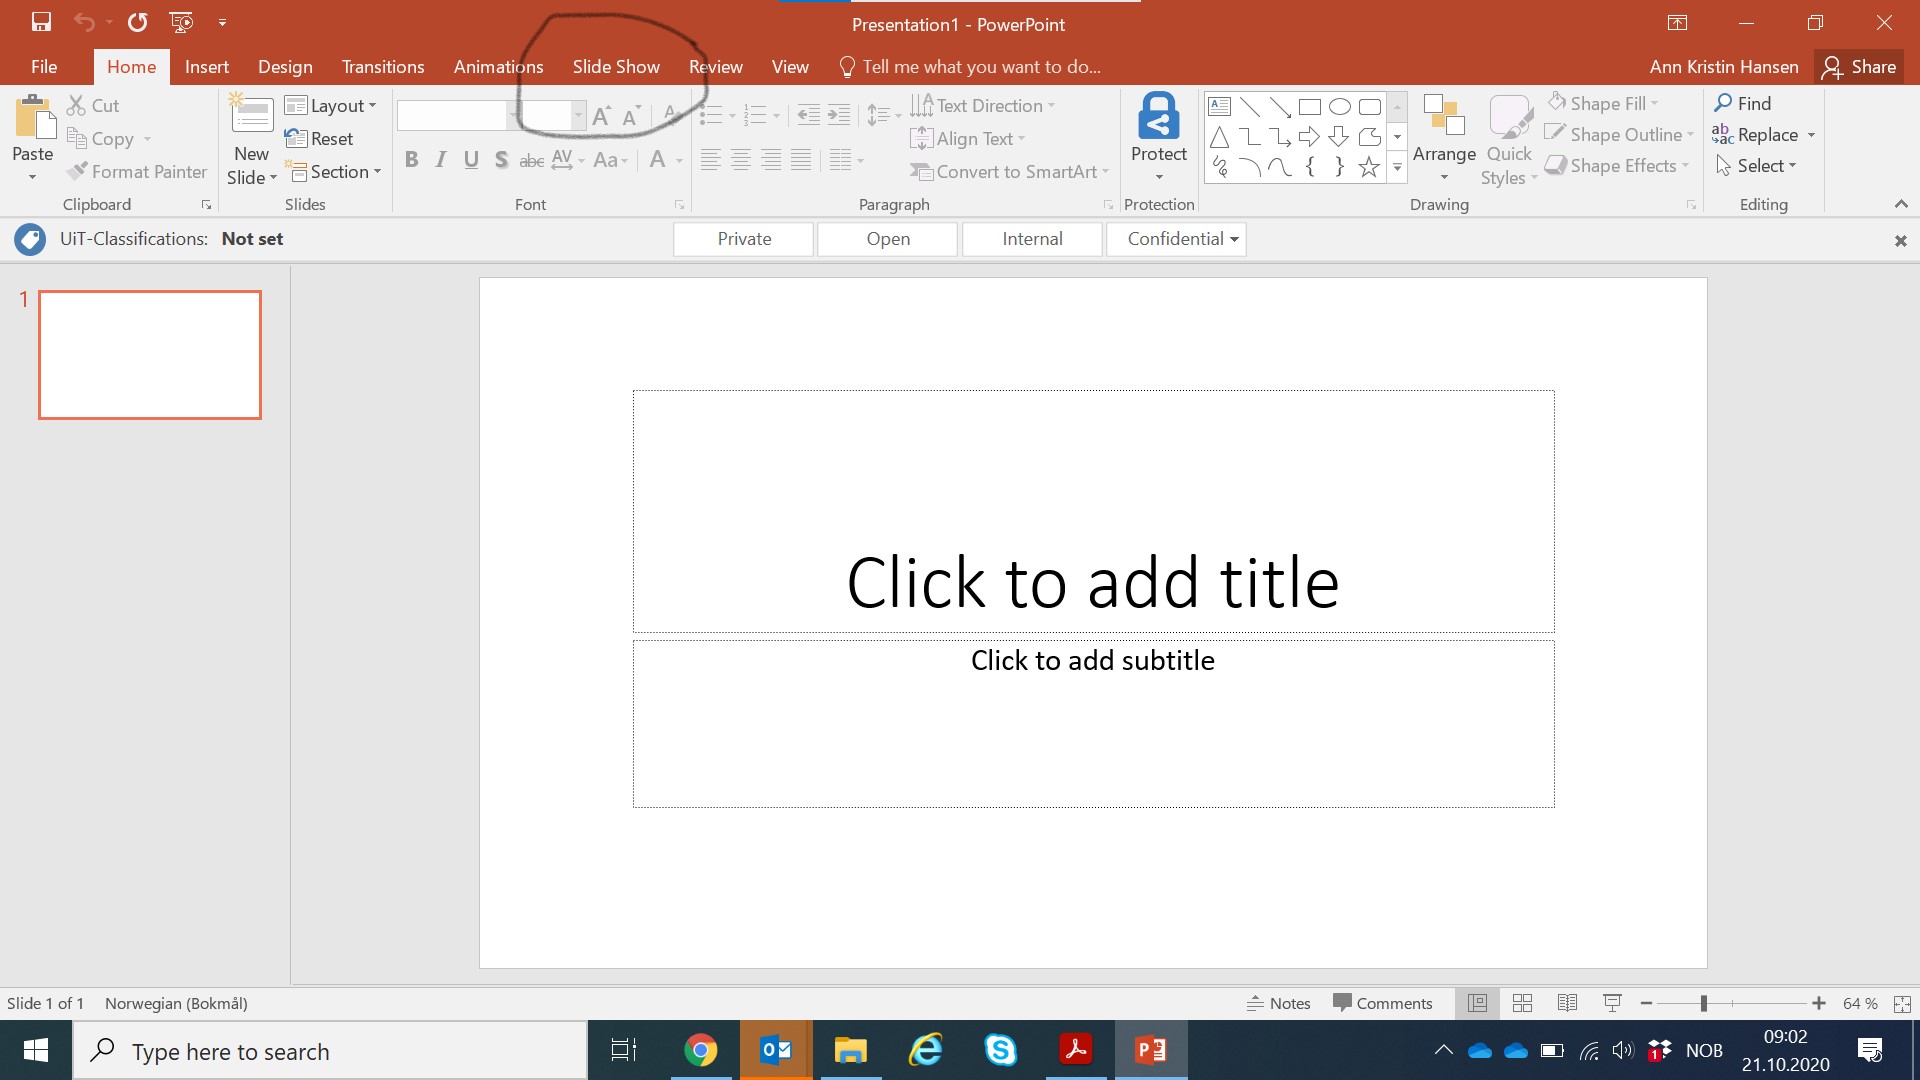Screen dimensions: 1920x1080
Task: Toggle the Comments pane in the status bar
Action: [x=1382, y=1003]
